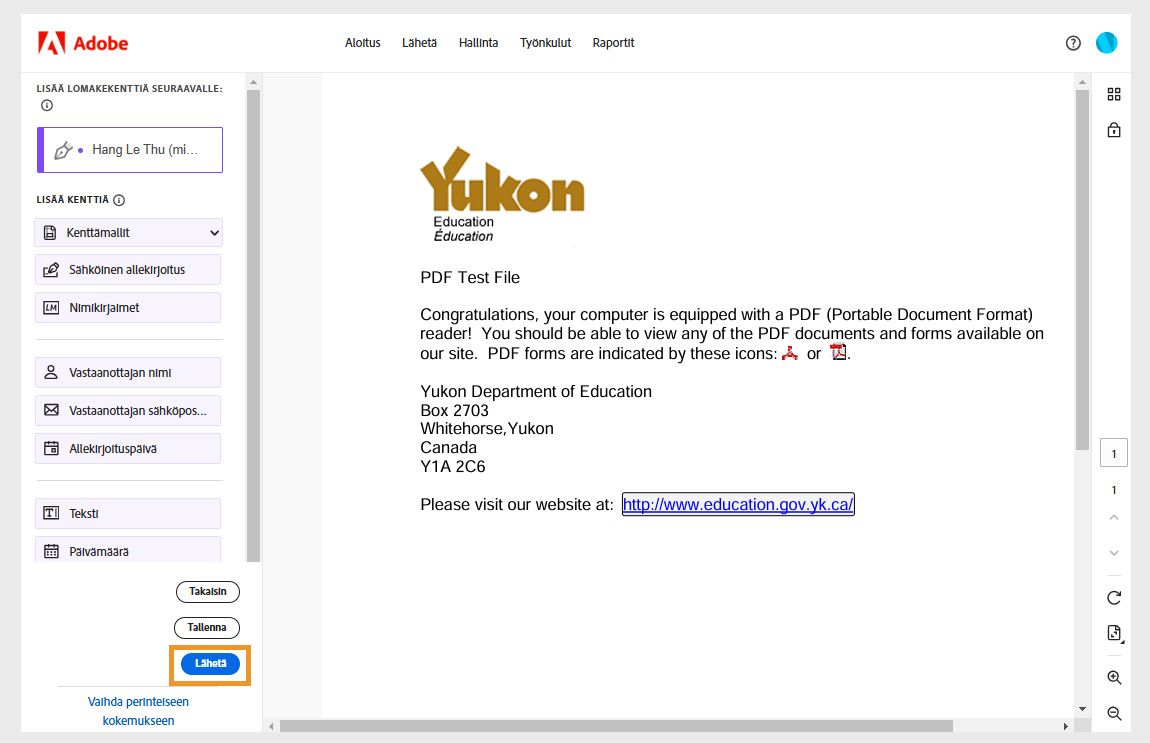This screenshot has height=743, width=1150.
Task: Go to previous page with up chevron
Action: point(1114,517)
